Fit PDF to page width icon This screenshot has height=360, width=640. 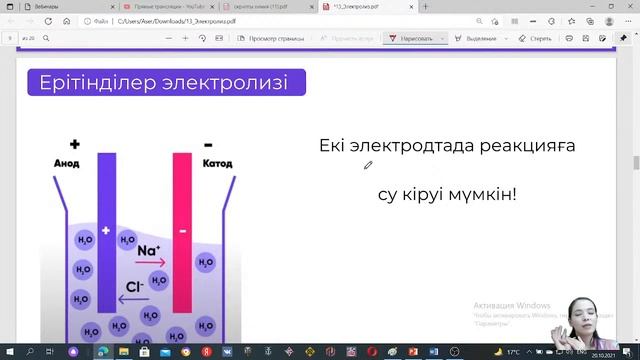219,38
